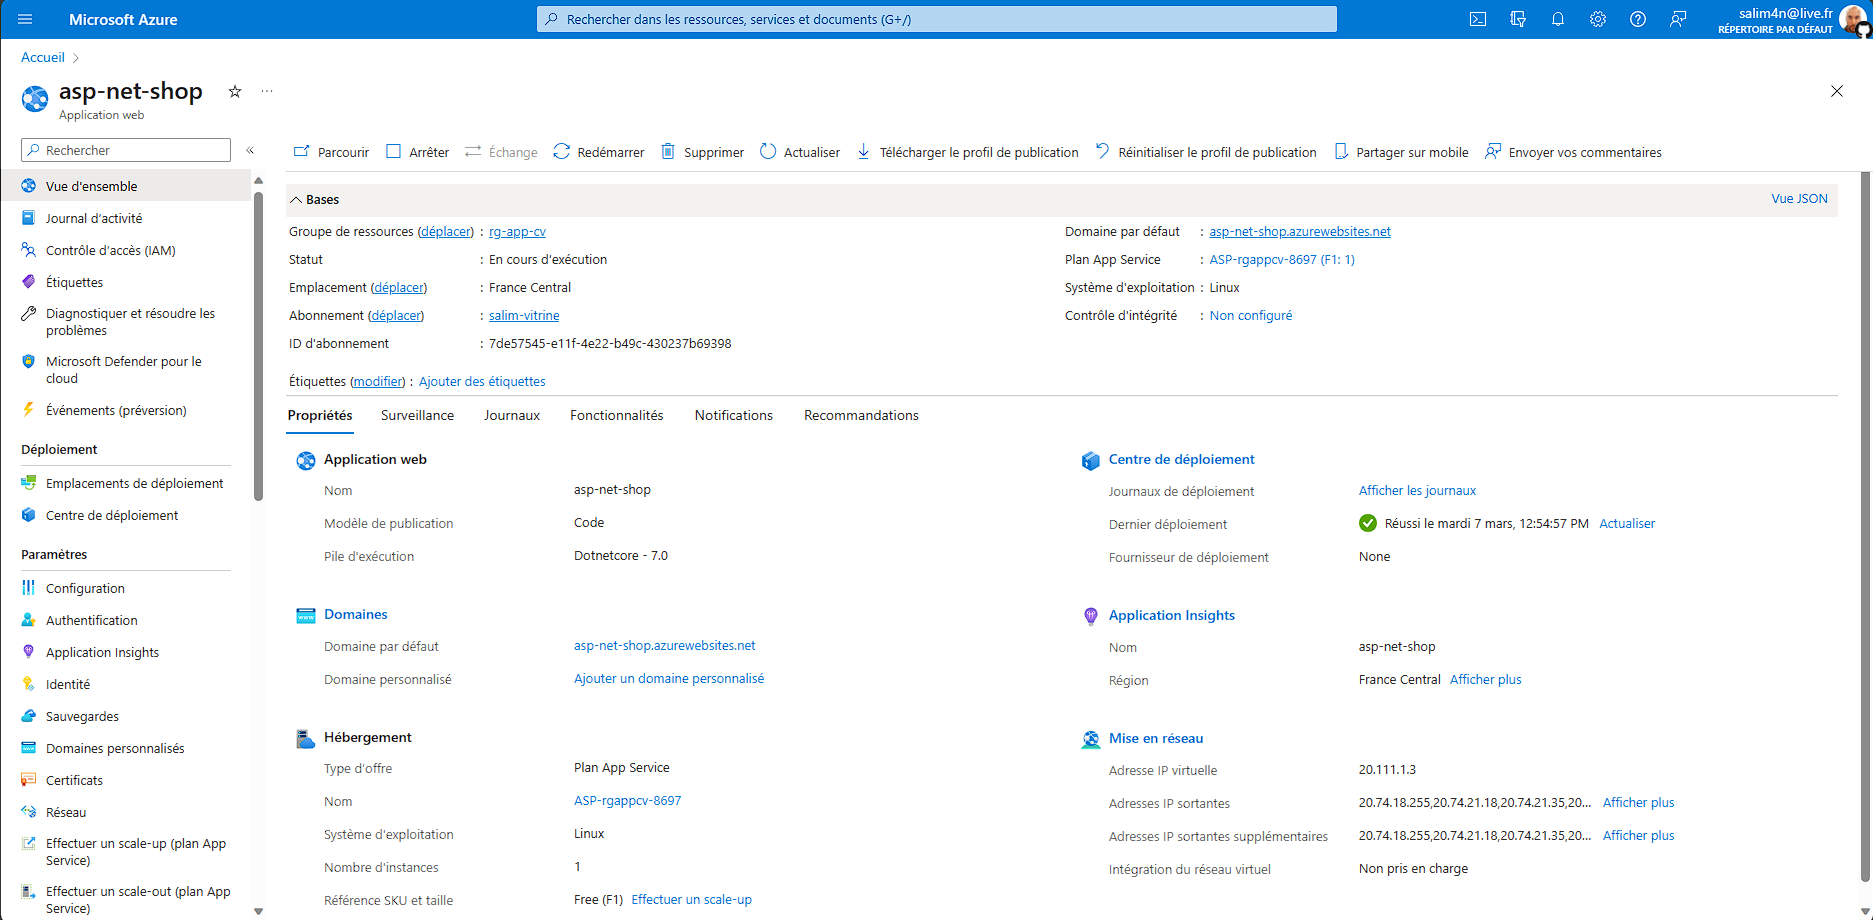Switch to the Fonctionnalités tab
The width and height of the screenshot is (1873, 920).
click(617, 415)
